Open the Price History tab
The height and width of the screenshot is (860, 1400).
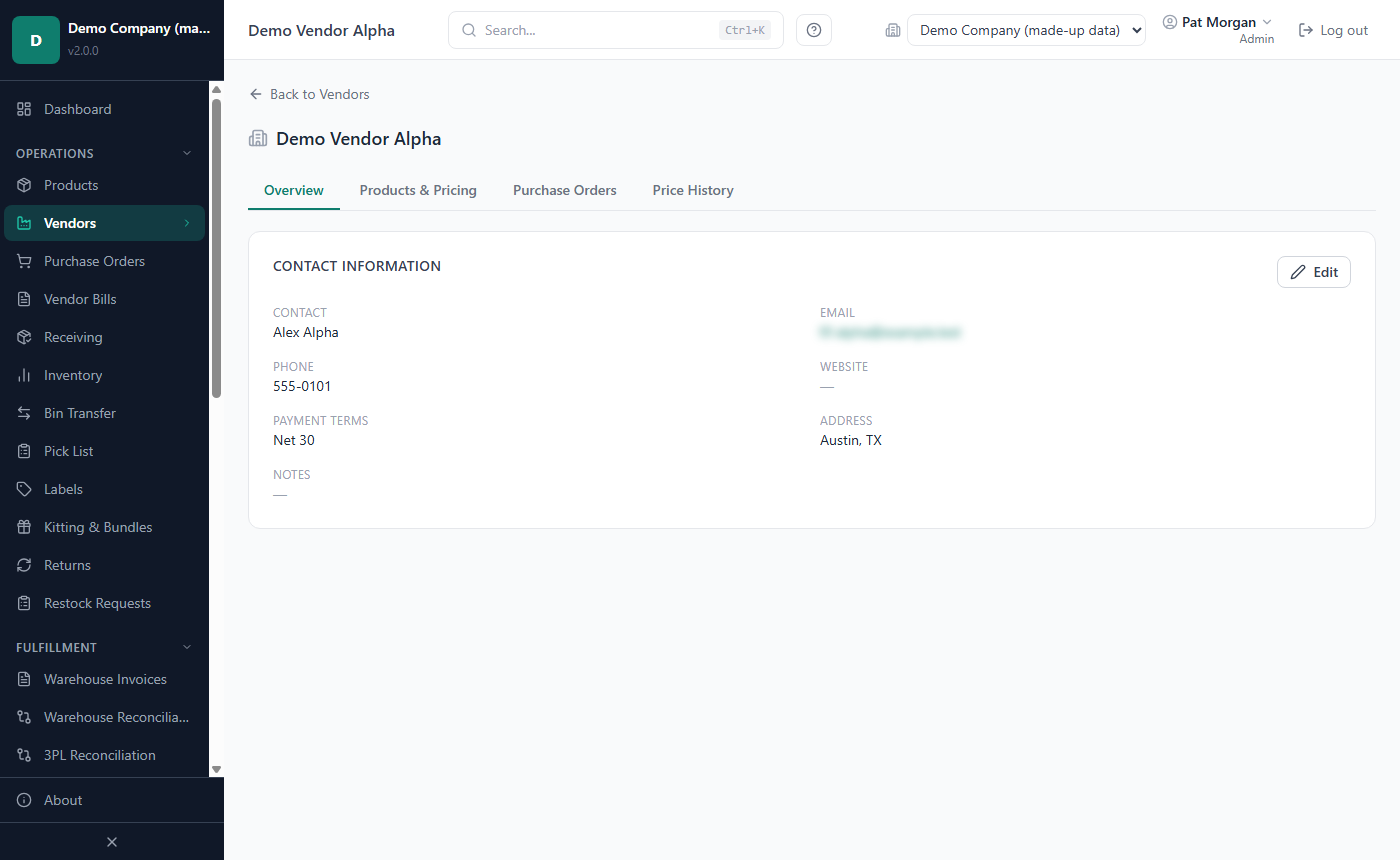click(x=693, y=190)
